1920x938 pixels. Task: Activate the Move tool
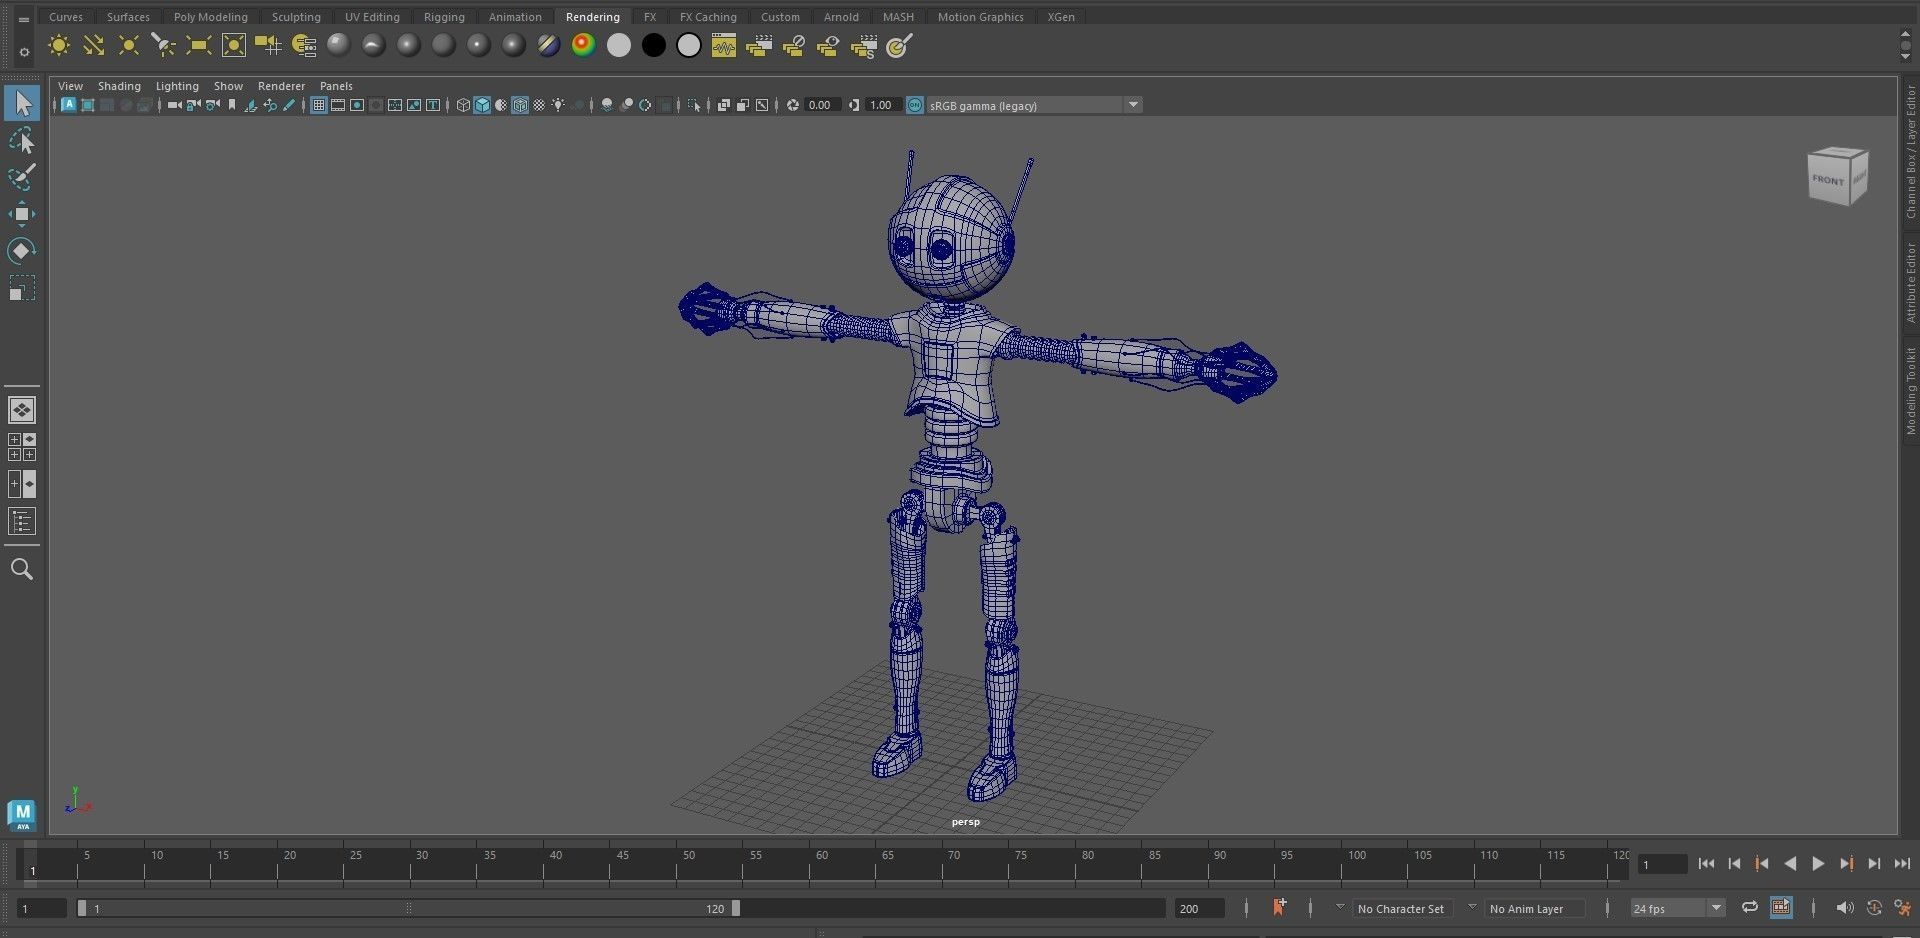tap(22, 214)
